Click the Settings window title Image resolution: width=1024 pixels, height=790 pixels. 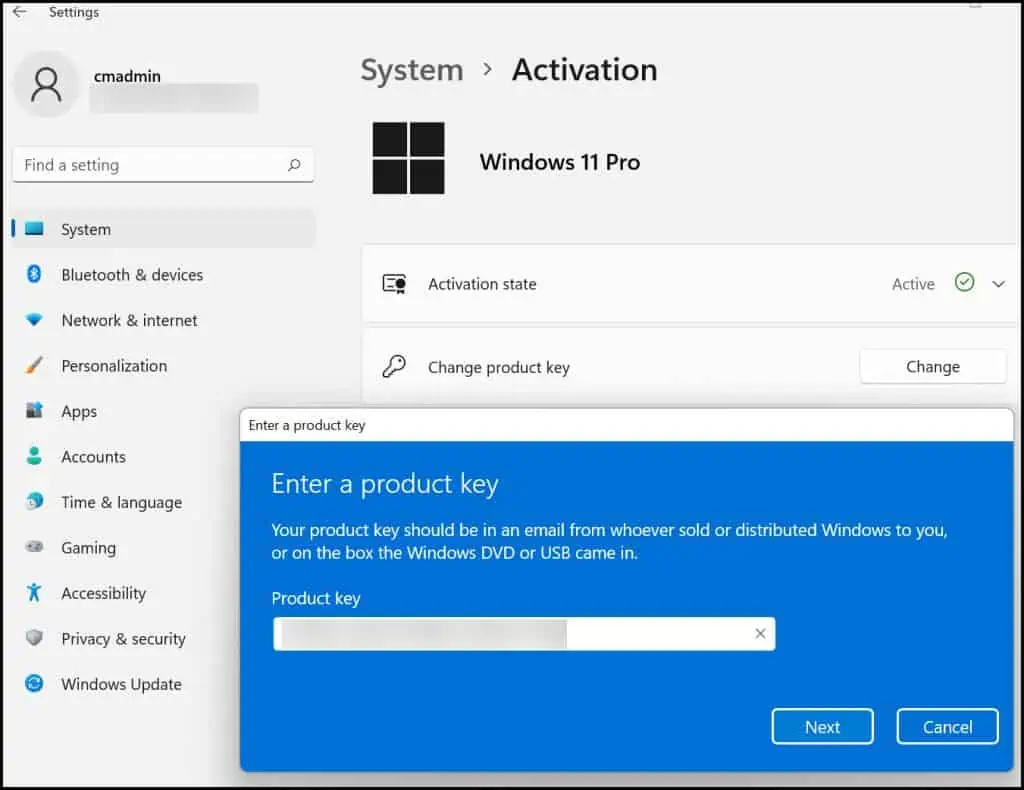[x=74, y=12]
